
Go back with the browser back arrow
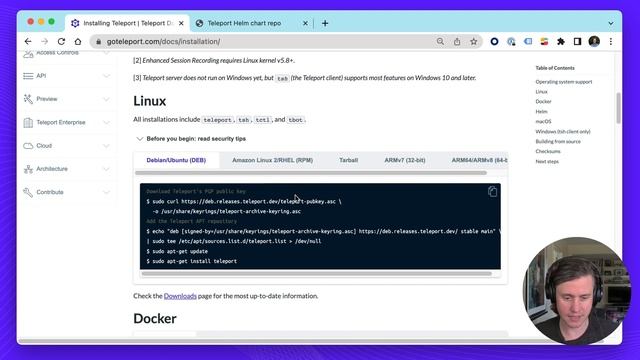28,41
